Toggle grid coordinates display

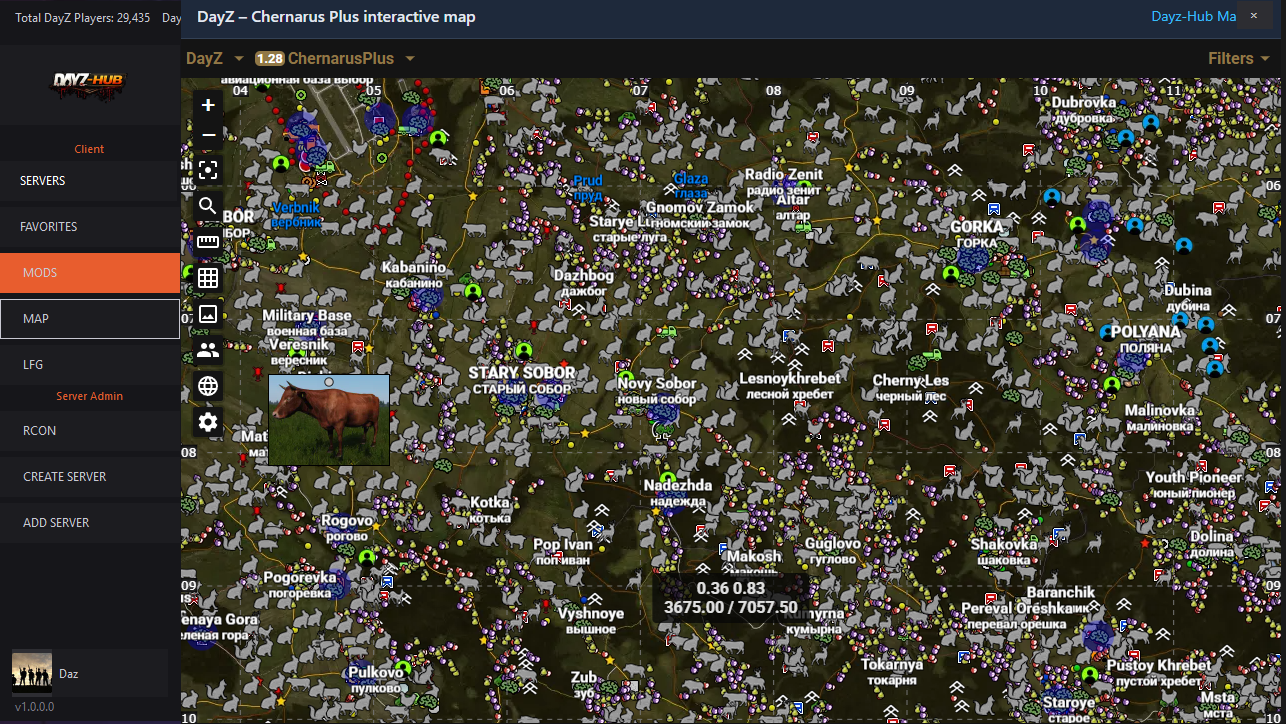(207, 277)
